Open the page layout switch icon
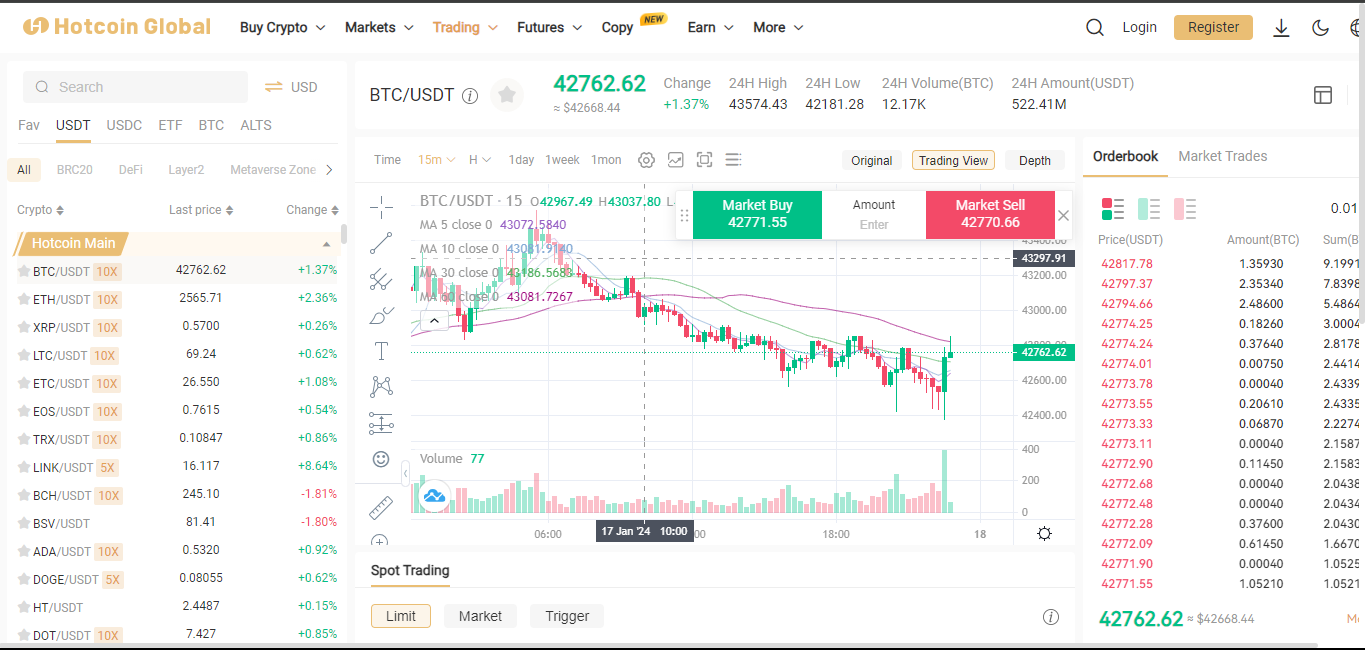The height and width of the screenshot is (650, 1365). click(x=1323, y=95)
